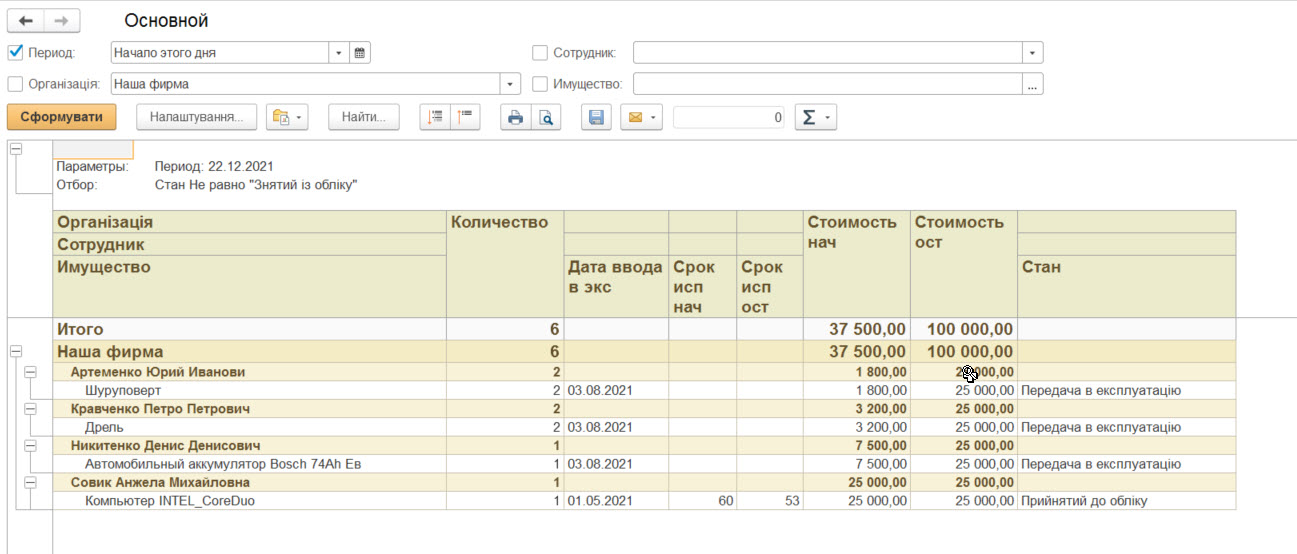Viewport: 1297px width, 554px height.
Task: Open Налаштування settings
Action: pyautogui.click(x=196, y=118)
